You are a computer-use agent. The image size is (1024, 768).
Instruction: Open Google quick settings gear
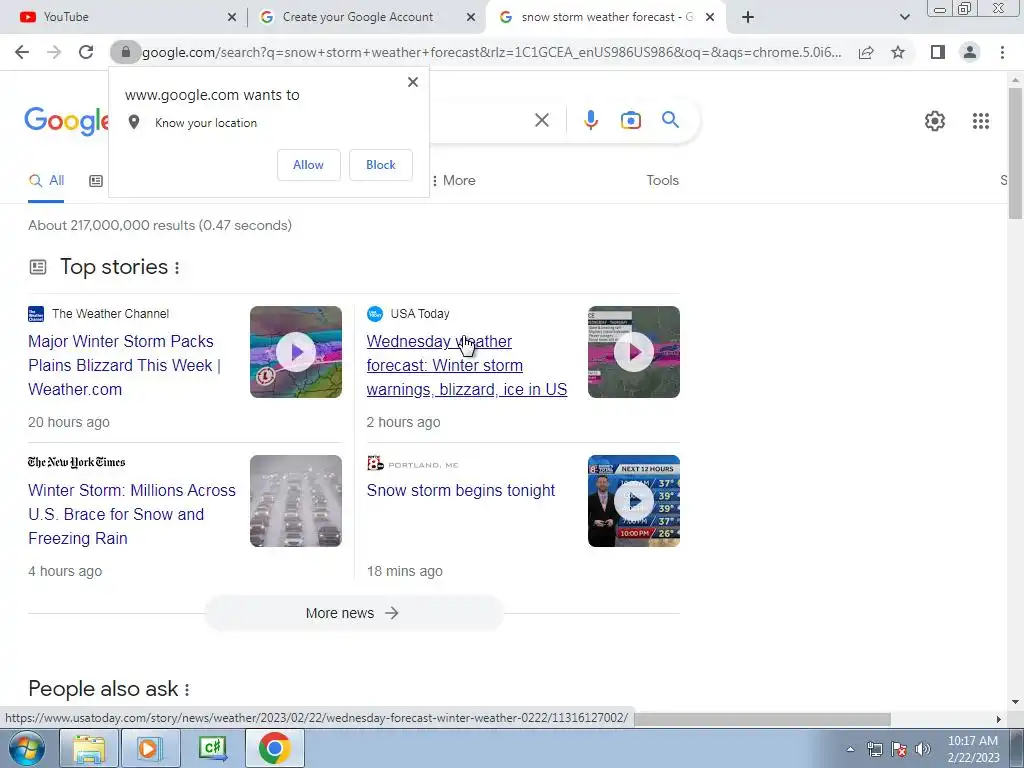[x=935, y=121]
